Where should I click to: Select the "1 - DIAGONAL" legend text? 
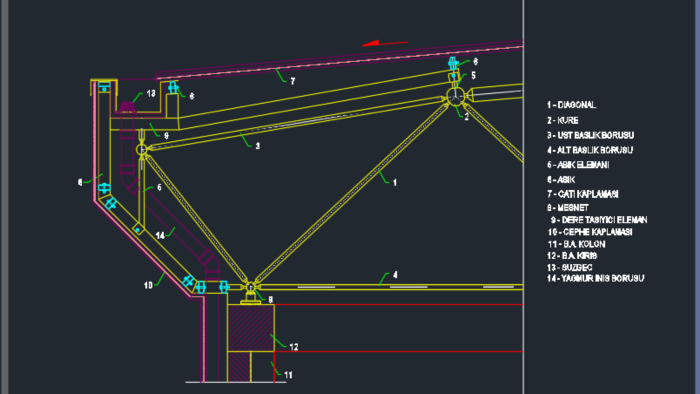571,105
